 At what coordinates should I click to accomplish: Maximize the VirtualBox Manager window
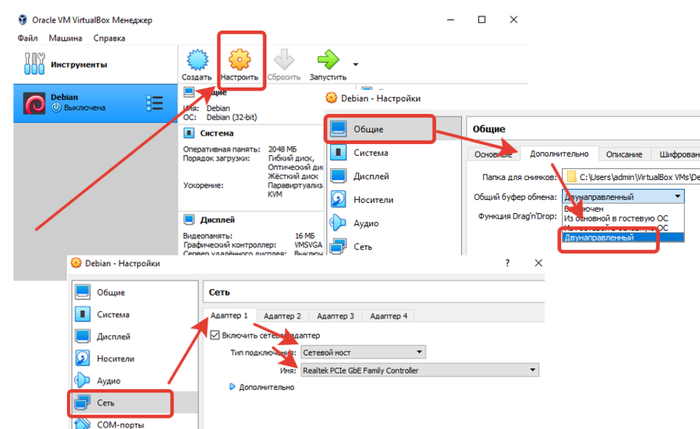(482, 20)
